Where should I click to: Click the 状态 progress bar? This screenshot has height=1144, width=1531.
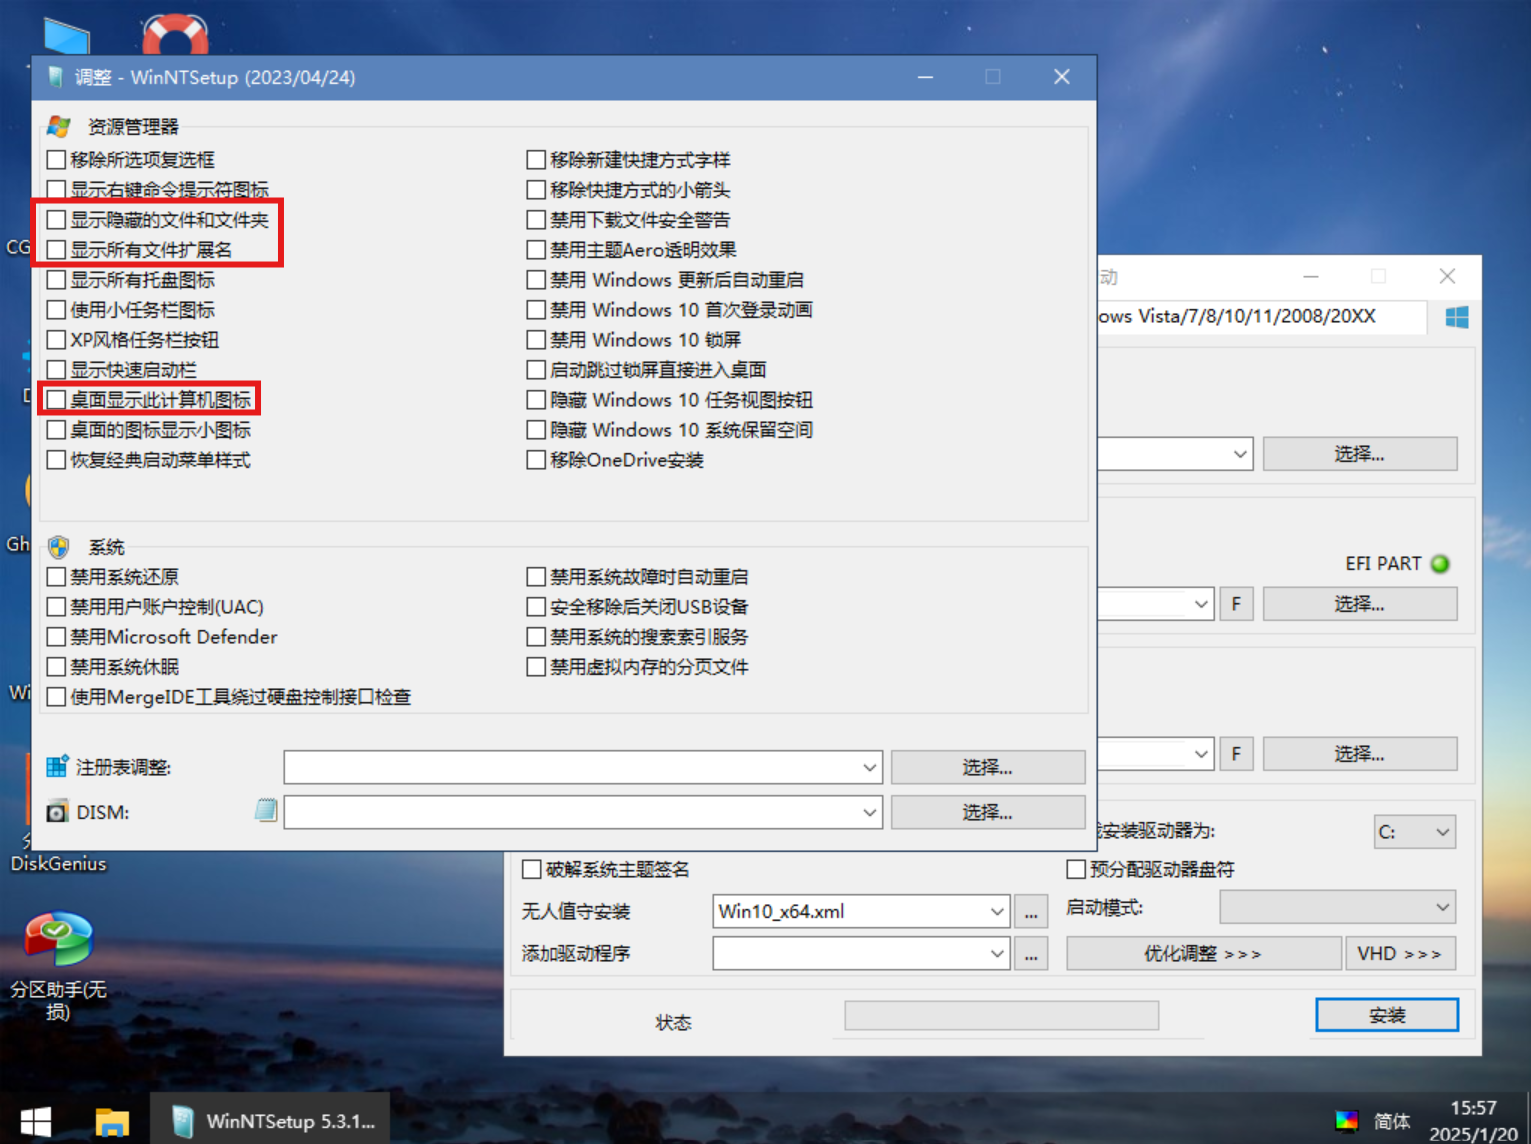click(x=1001, y=1015)
